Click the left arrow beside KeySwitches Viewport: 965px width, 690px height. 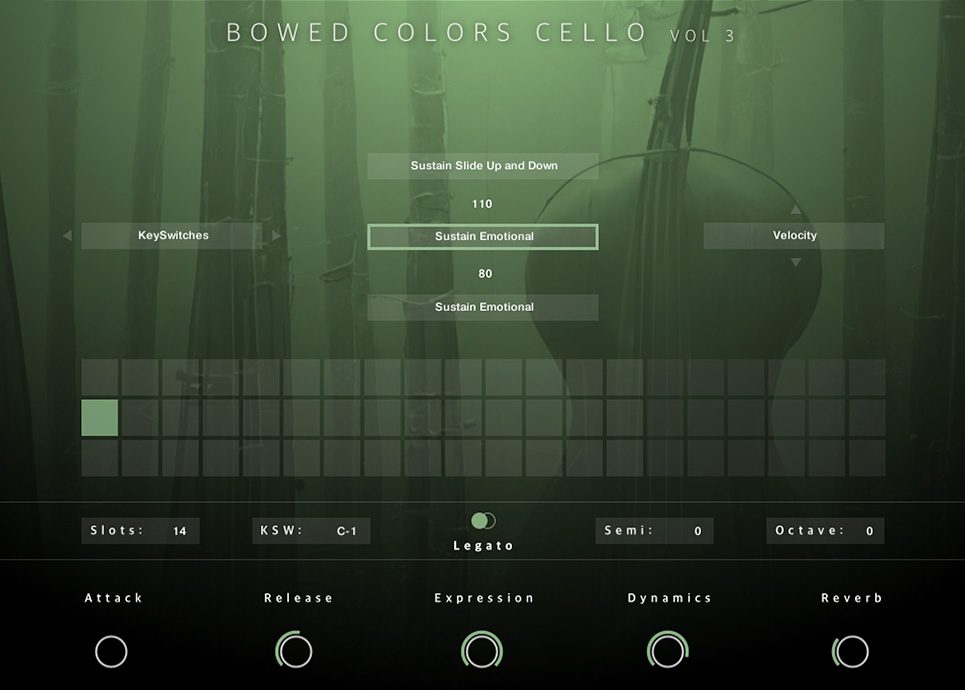click(67, 235)
